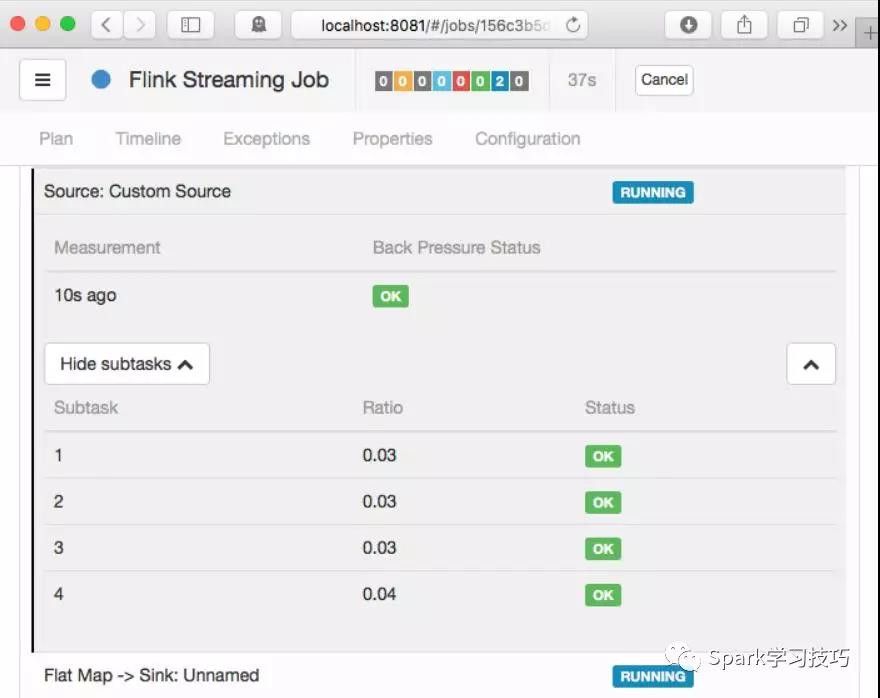Click the orange task-count badge
Screen dimensions: 880x698
tap(402, 81)
